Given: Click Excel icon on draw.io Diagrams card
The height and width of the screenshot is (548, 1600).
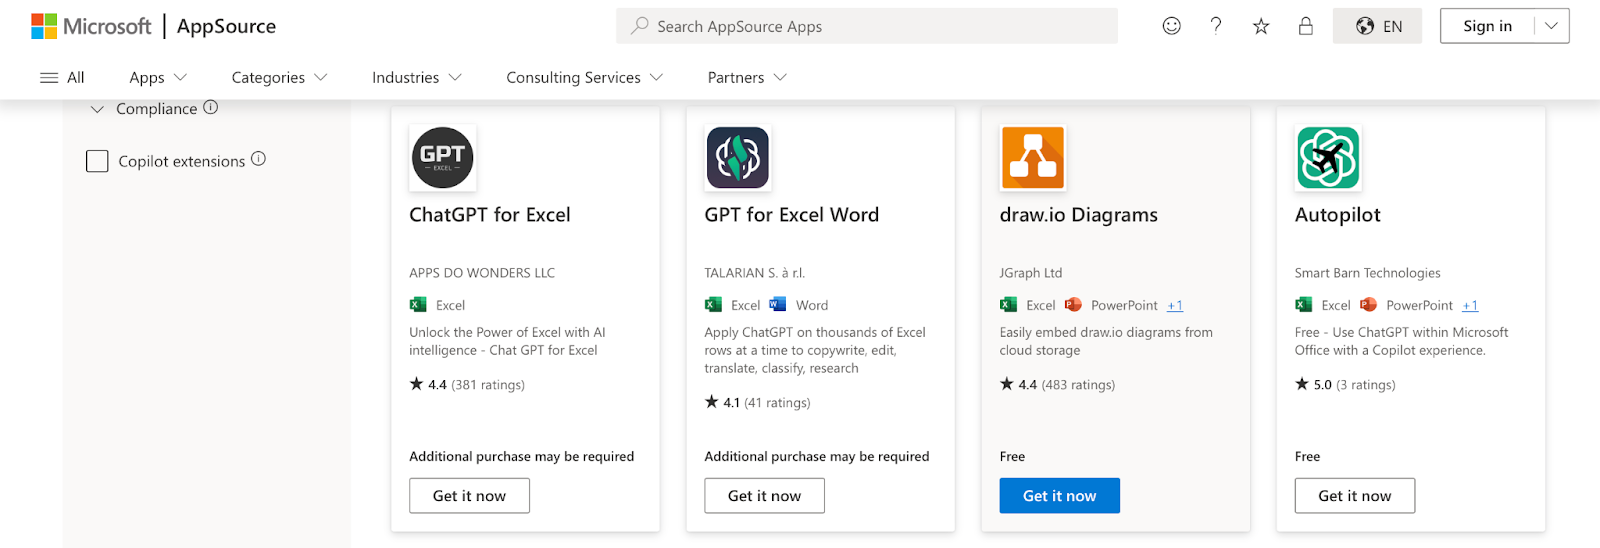Looking at the screenshot, I should coord(1009,305).
